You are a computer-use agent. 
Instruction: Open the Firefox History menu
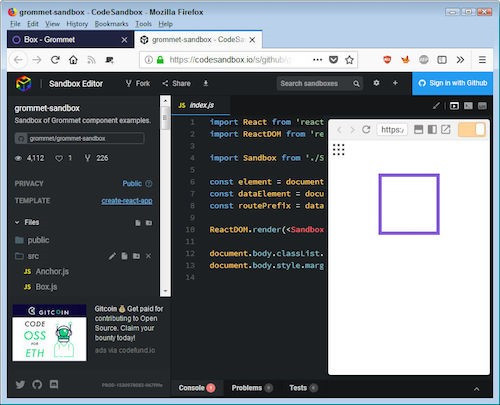(77, 24)
